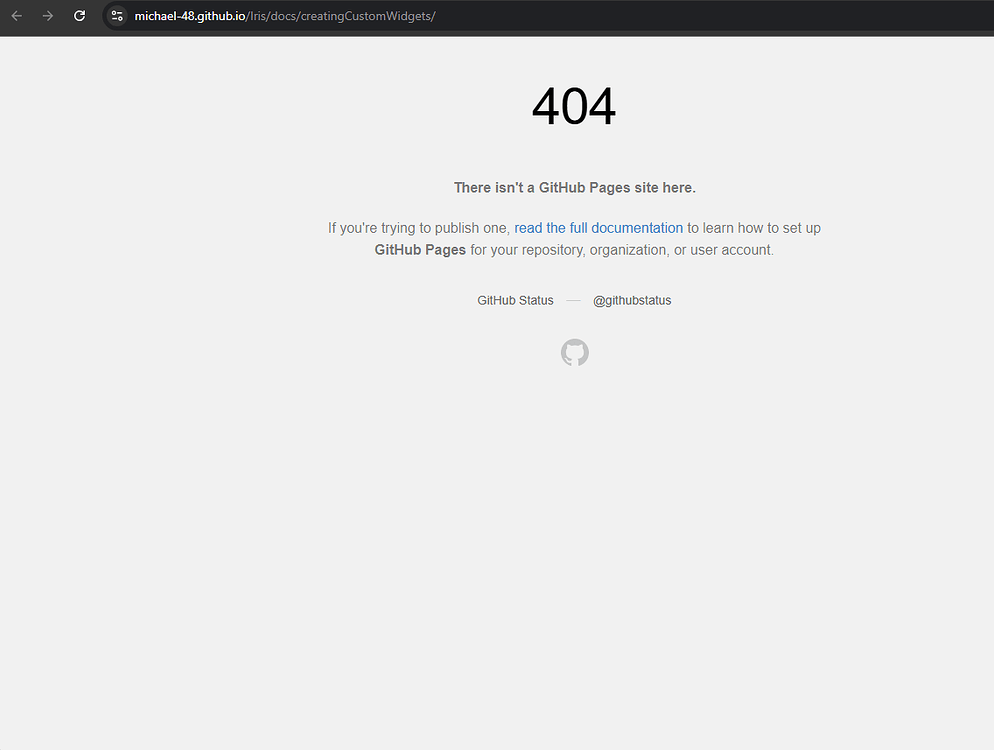The image size is (994, 750).
Task: Open the 'read the full documentation' link
Action: pyautogui.click(x=598, y=228)
